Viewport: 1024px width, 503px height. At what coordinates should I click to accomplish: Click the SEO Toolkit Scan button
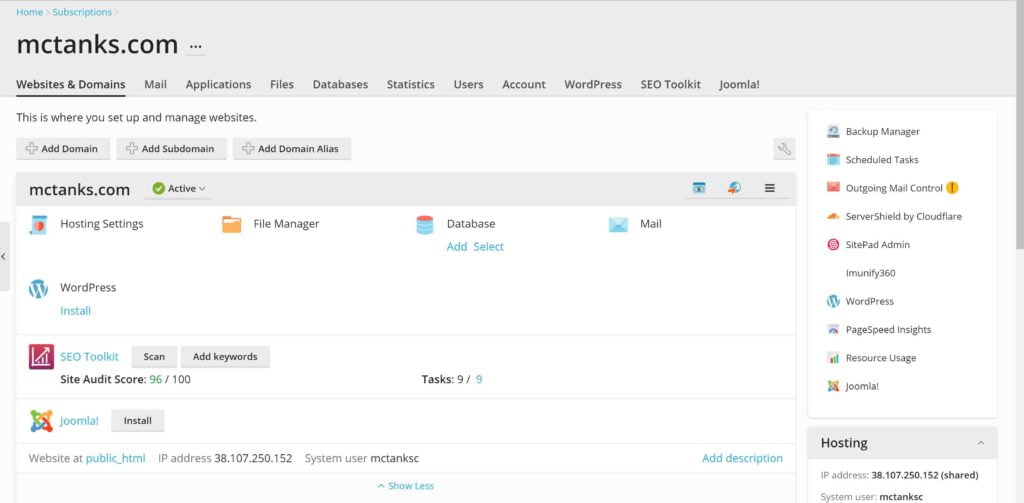[154, 357]
